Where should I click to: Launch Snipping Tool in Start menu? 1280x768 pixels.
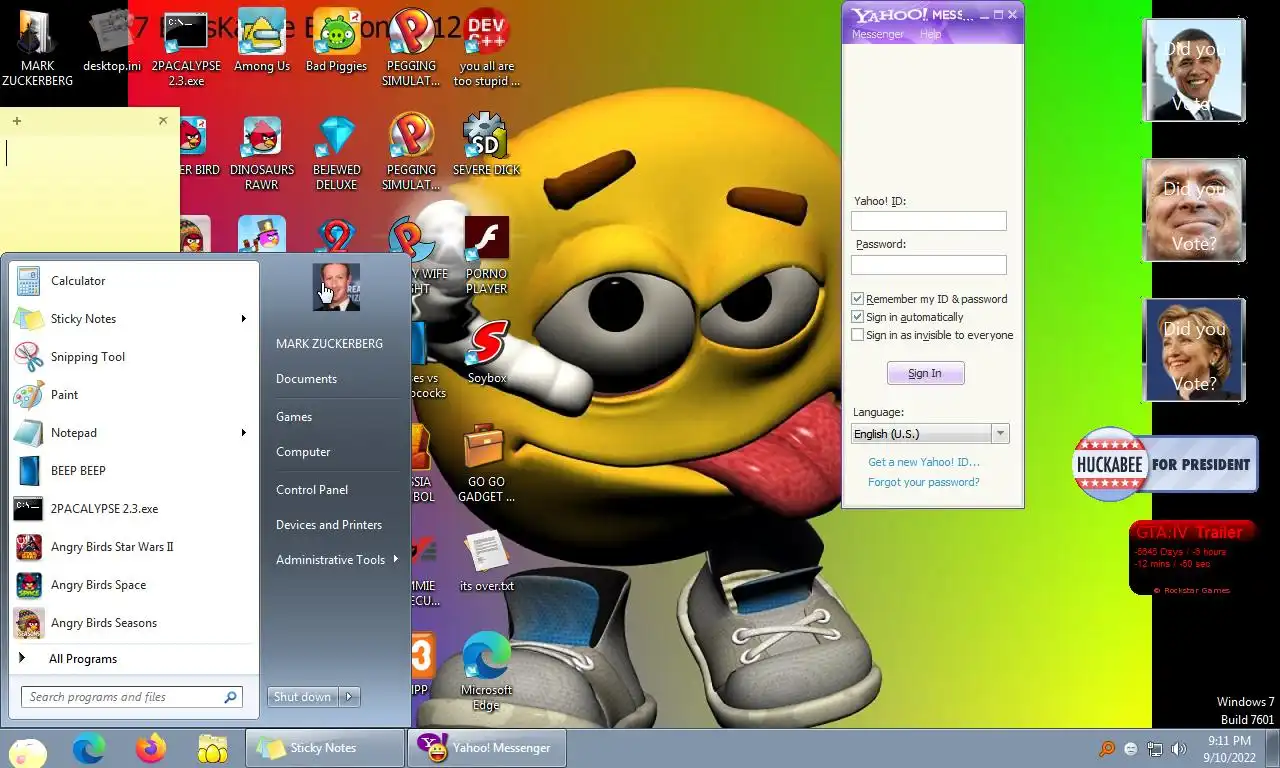(x=134, y=357)
